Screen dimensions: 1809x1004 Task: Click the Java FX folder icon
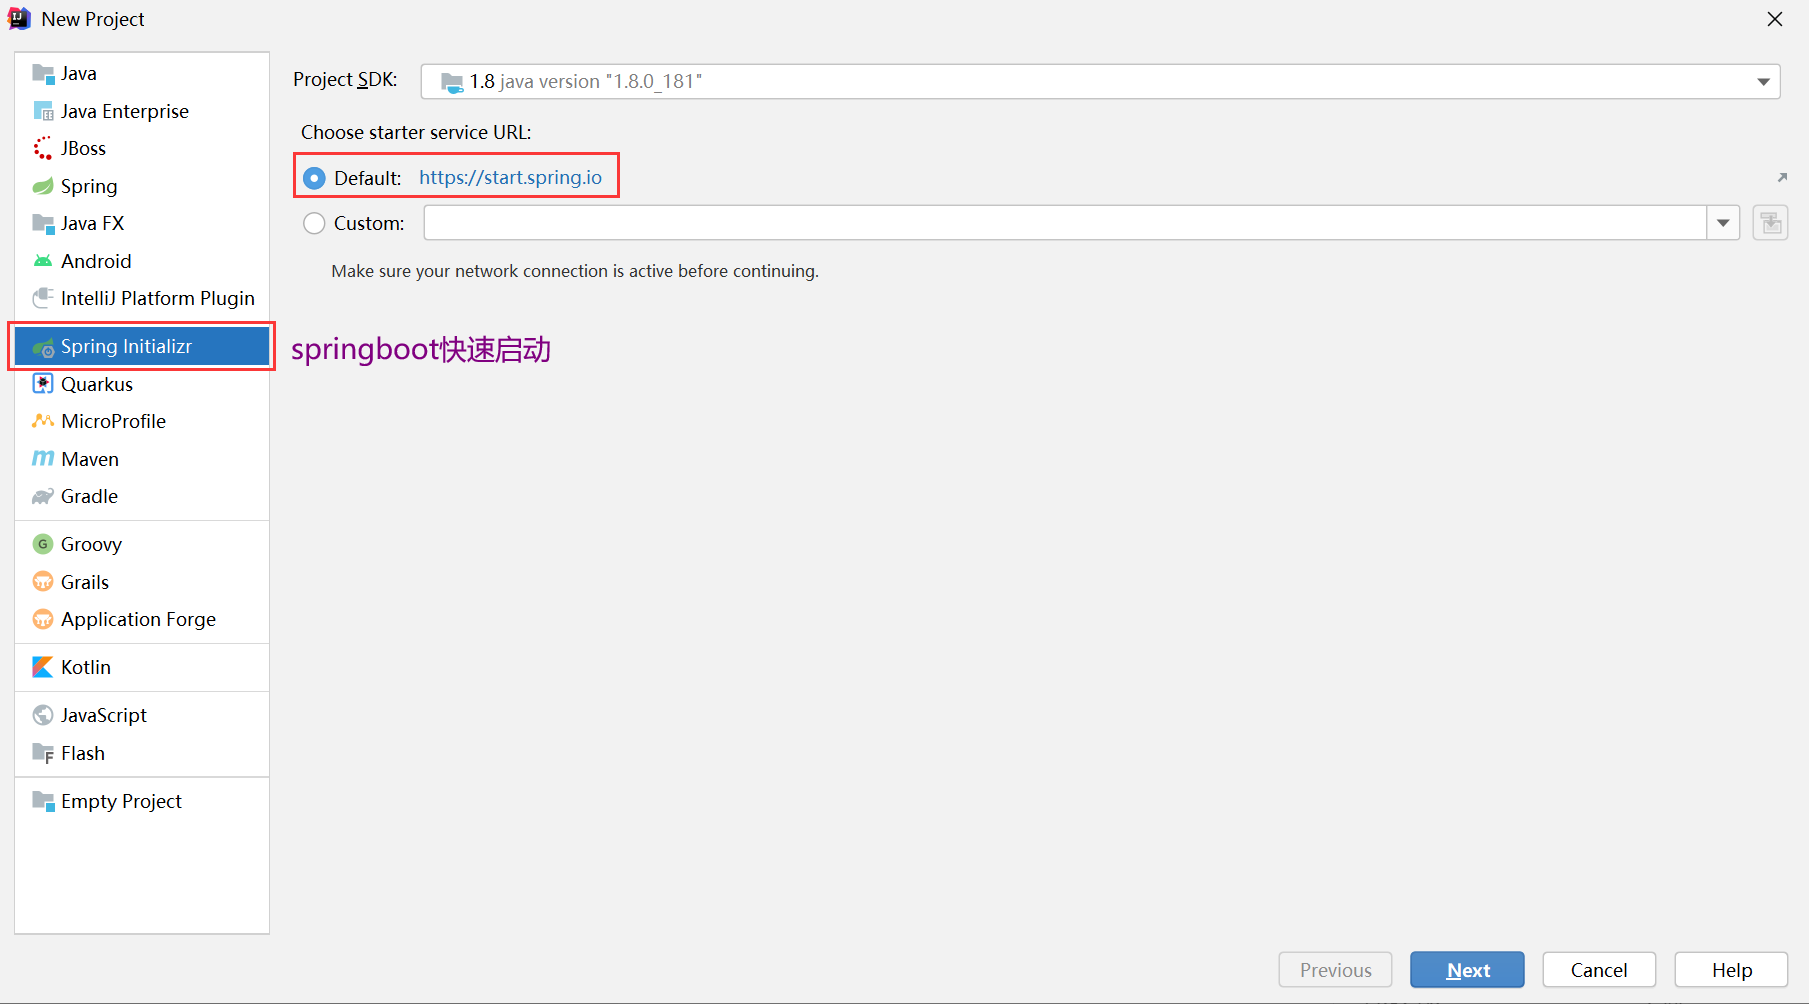[43, 223]
